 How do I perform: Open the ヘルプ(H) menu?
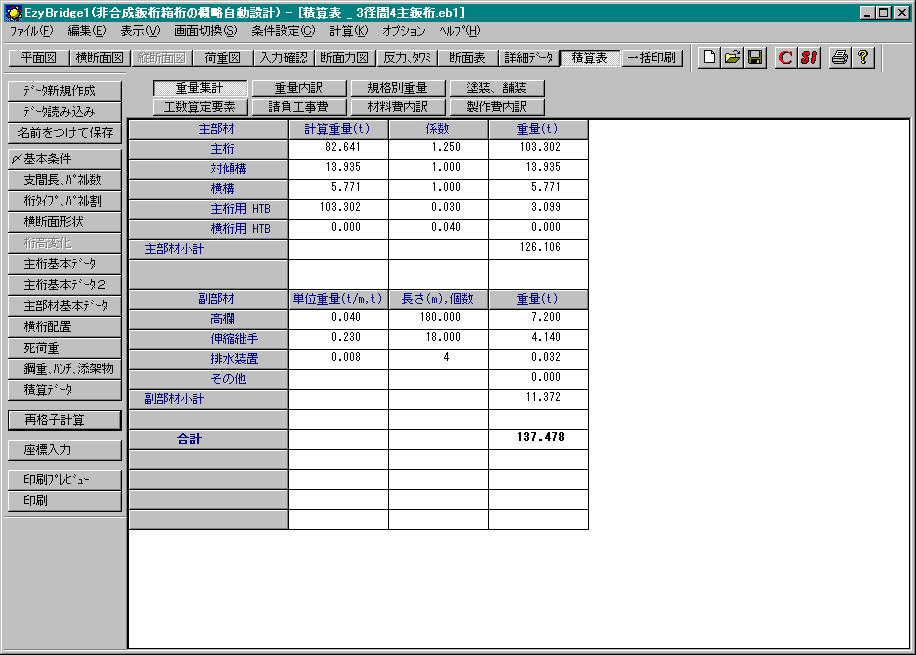click(x=460, y=31)
